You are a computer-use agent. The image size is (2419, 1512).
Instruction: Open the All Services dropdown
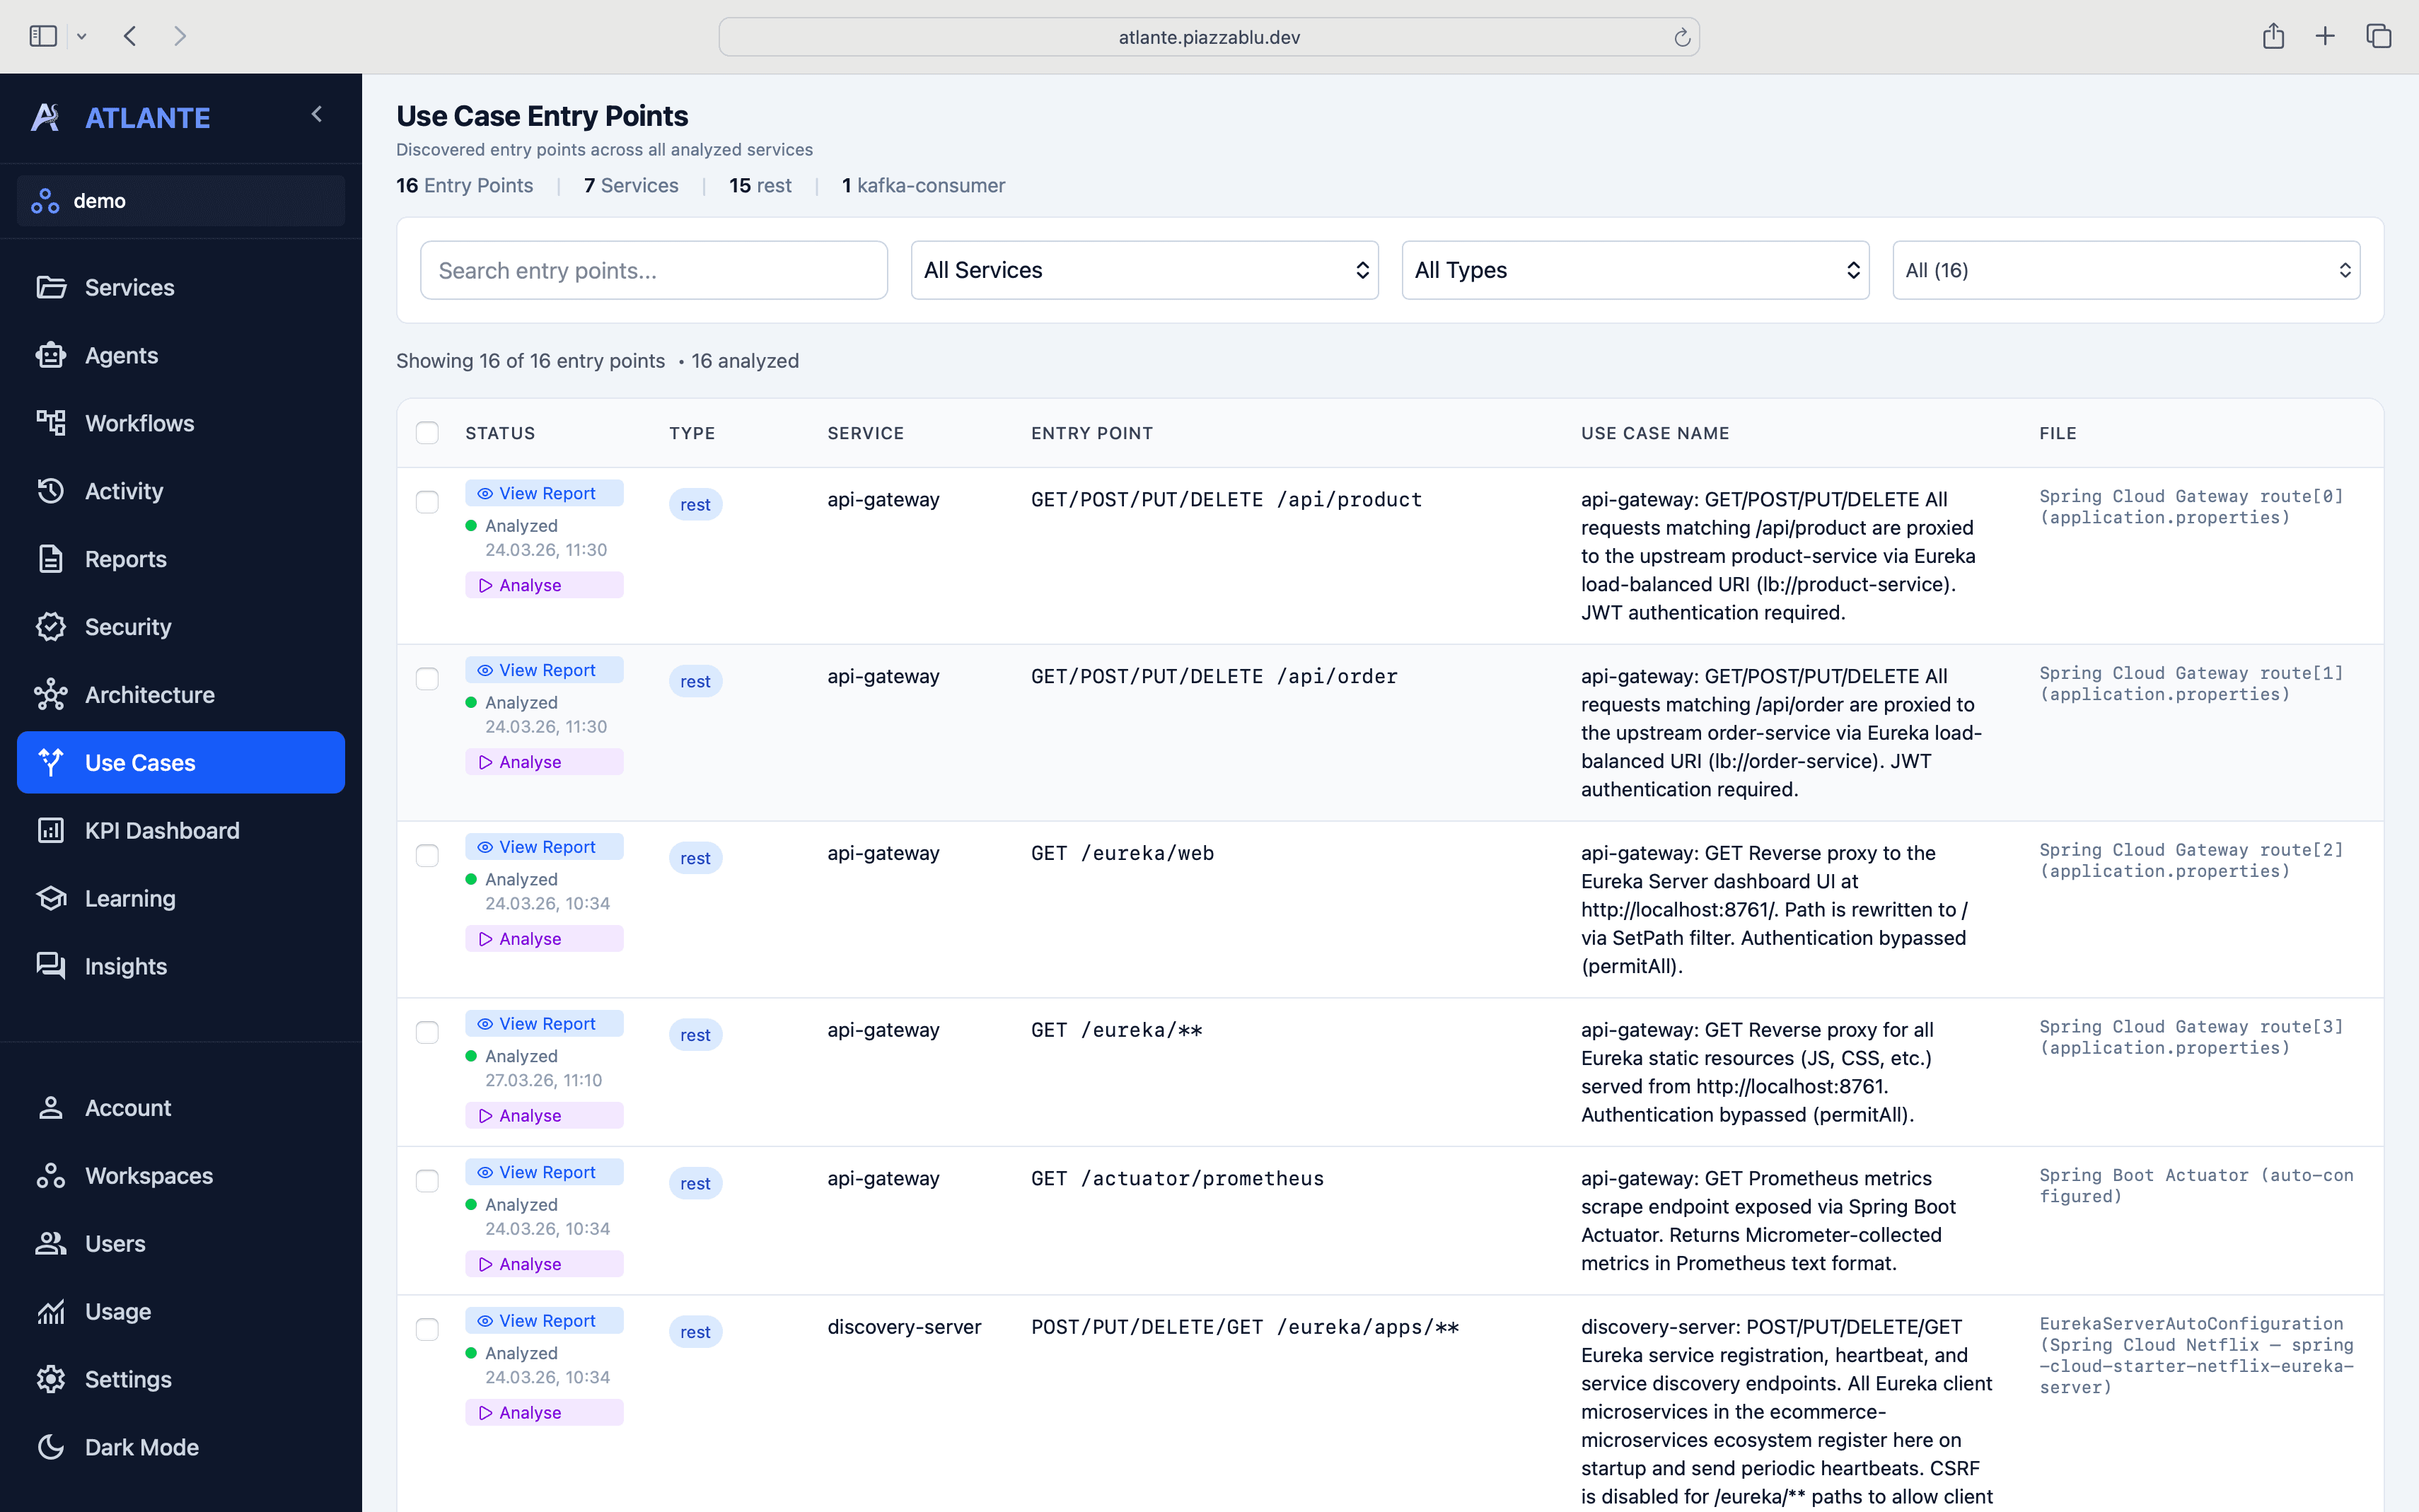point(1144,270)
